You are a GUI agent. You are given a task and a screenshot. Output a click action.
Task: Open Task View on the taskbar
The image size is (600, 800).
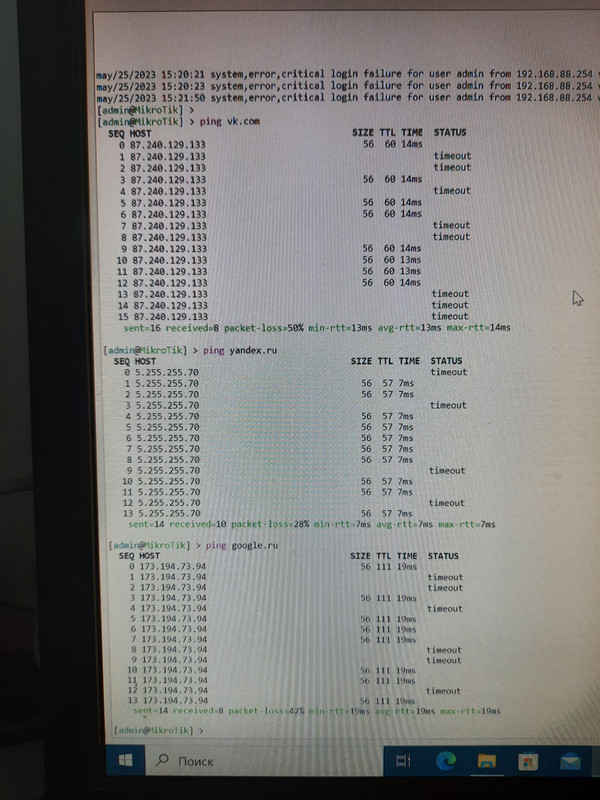pos(403,762)
